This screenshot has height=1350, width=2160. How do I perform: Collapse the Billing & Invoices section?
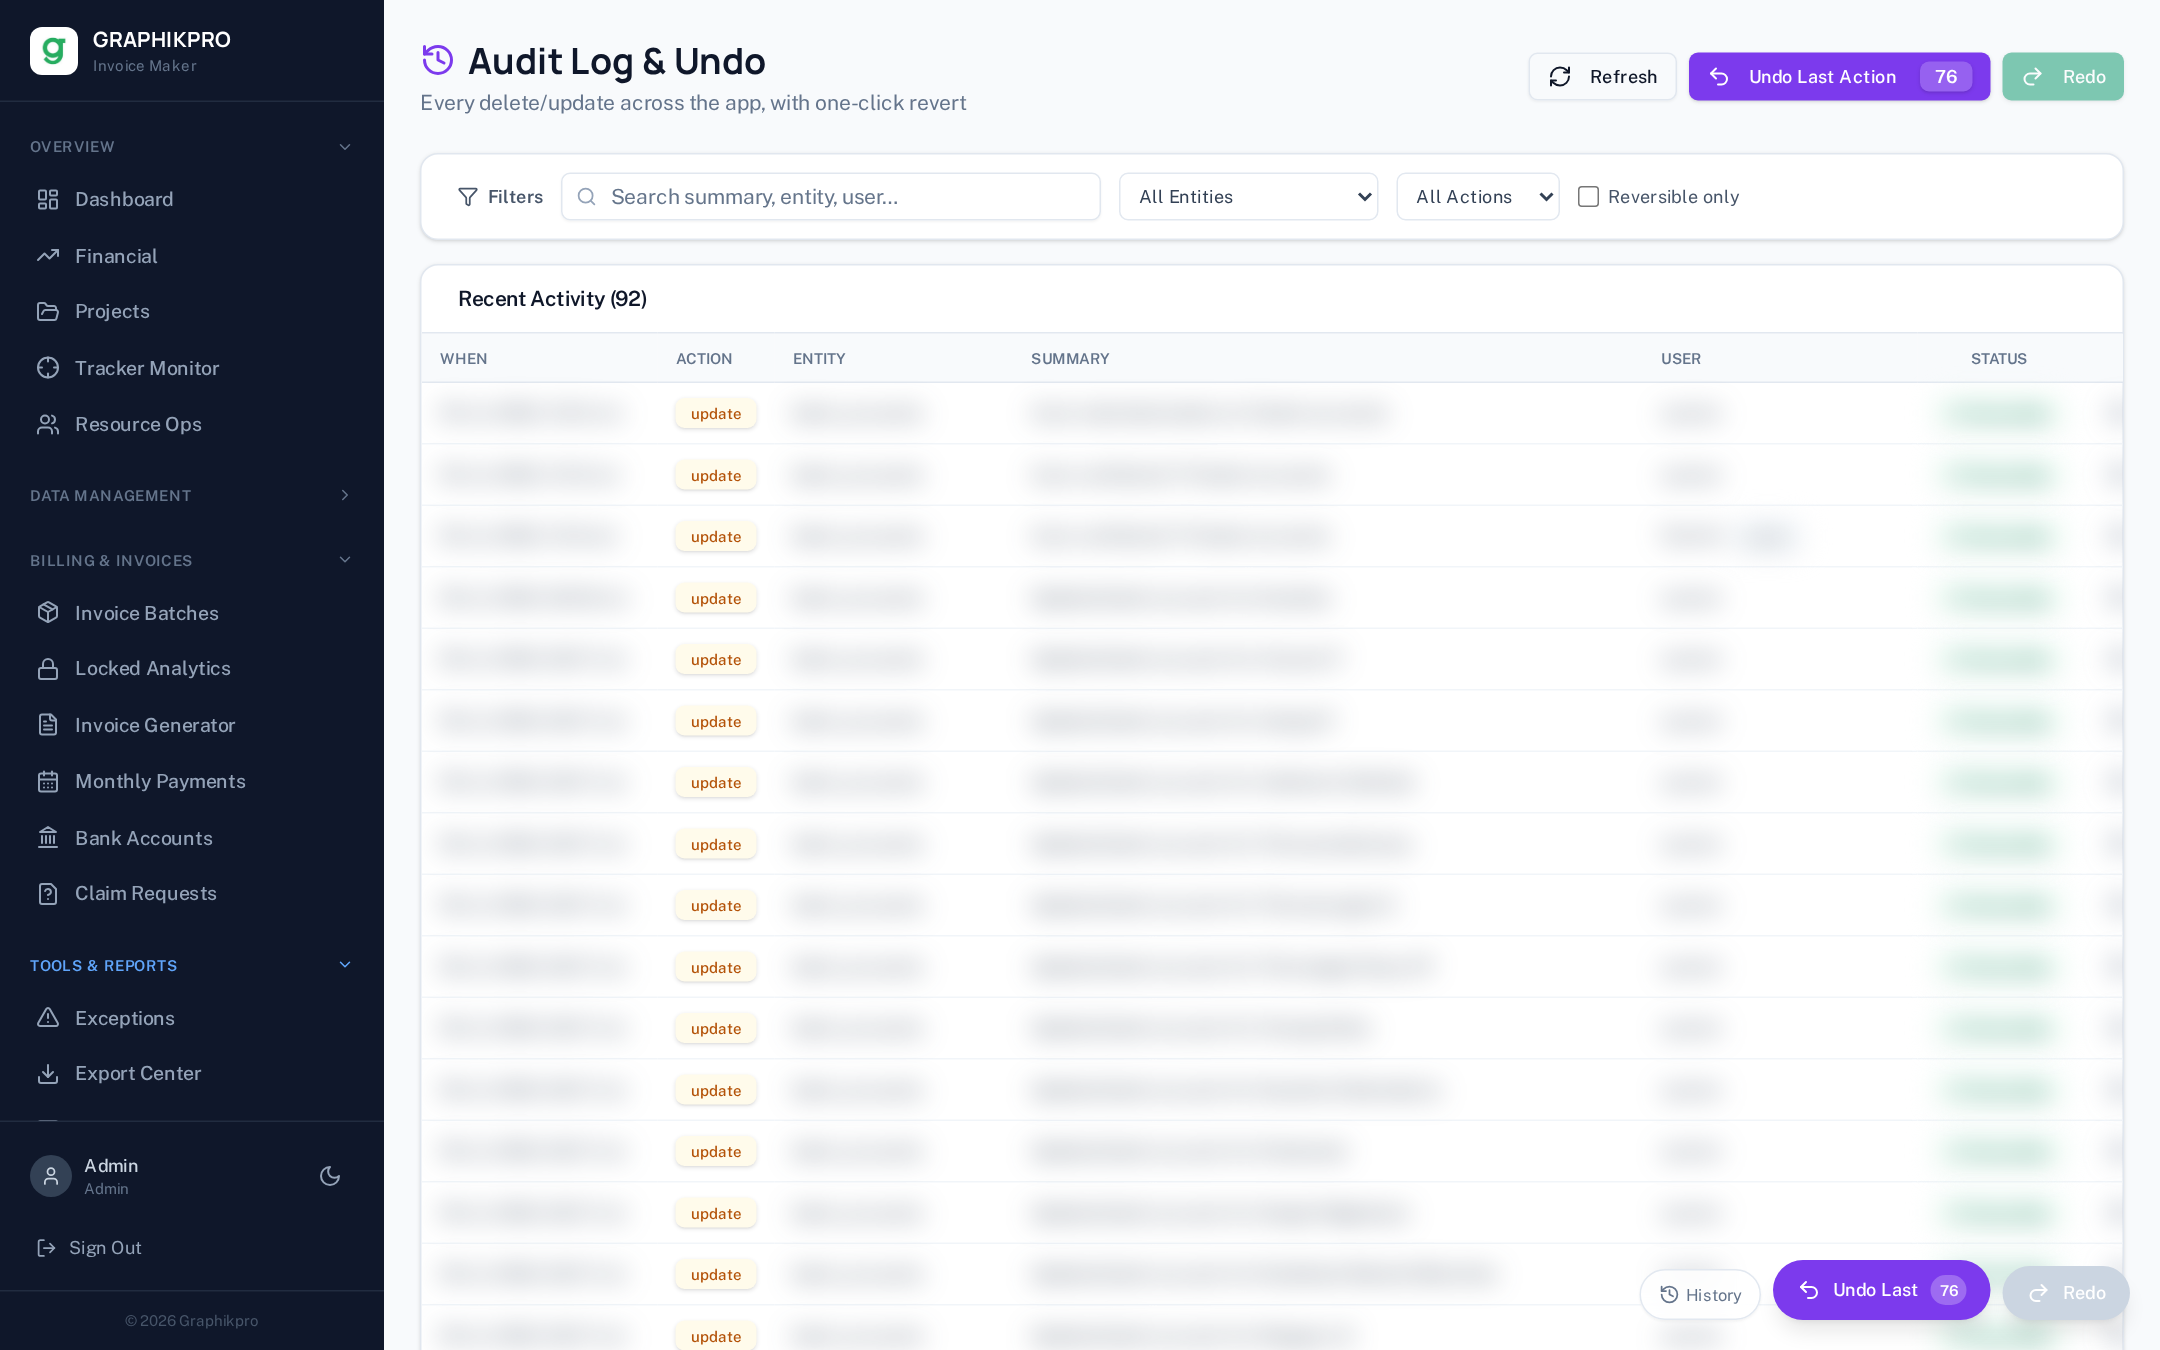pos(191,560)
